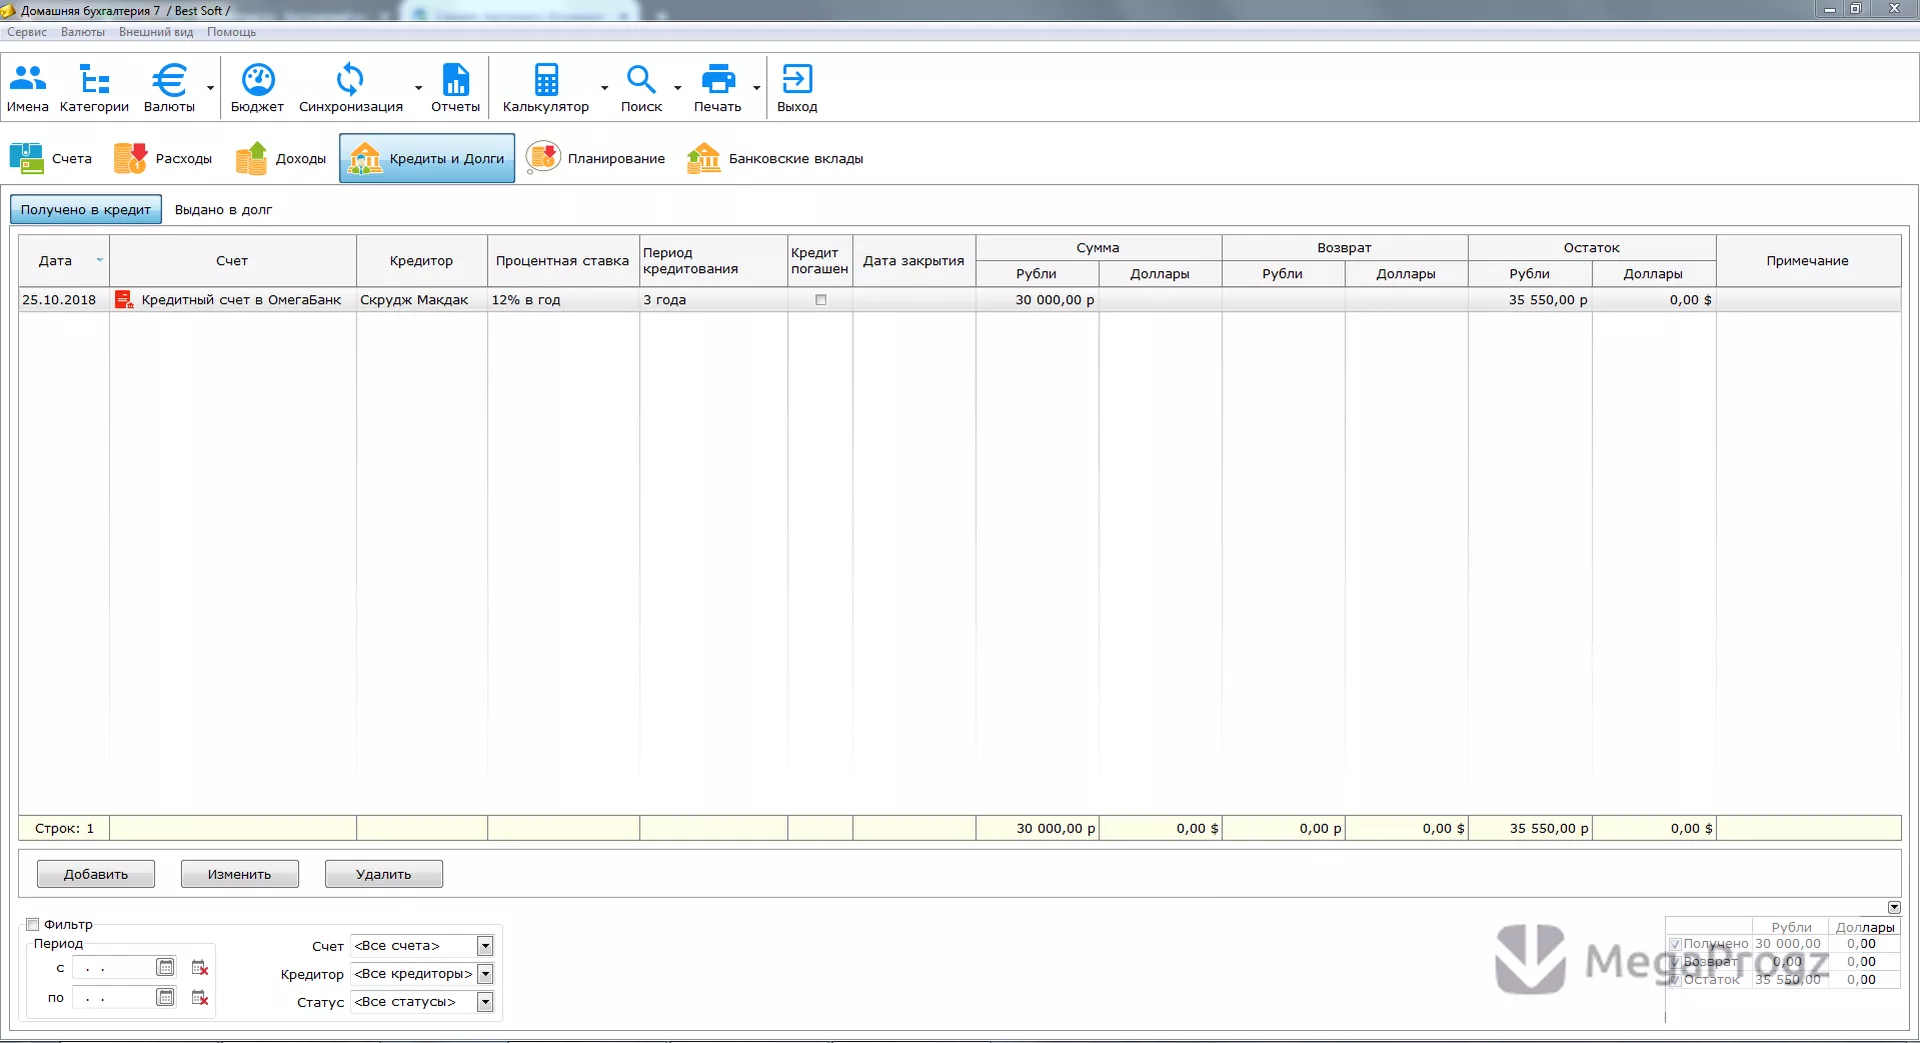
Task: Toggle the Кредит погашен checkbox in row
Action: pyautogui.click(x=821, y=300)
